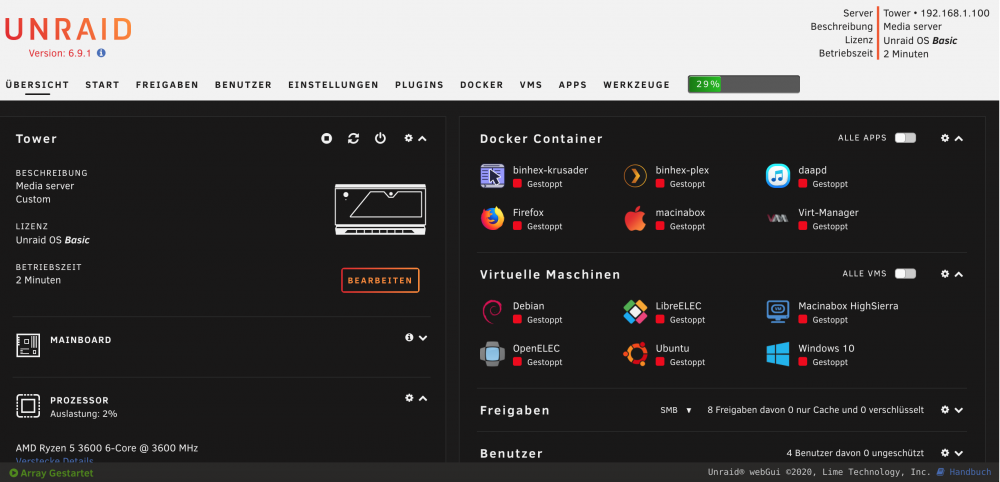The width and height of the screenshot is (1000, 482).
Task: Shut down Tower with the power icon
Action: [x=380, y=138]
